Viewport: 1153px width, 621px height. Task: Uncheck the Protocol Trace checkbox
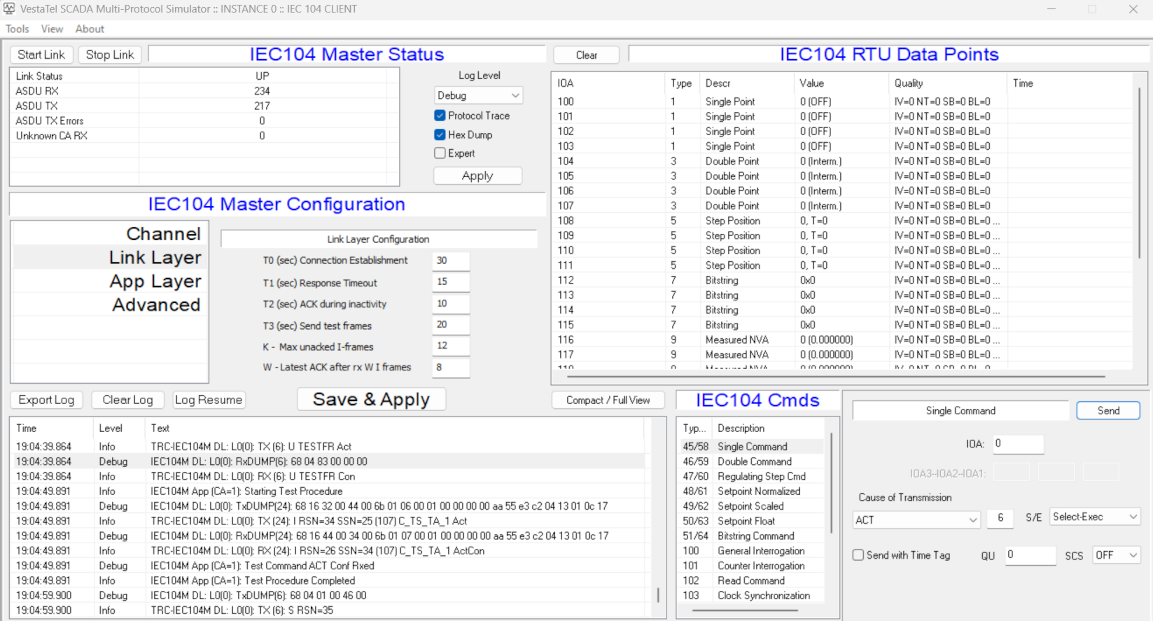pos(440,116)
